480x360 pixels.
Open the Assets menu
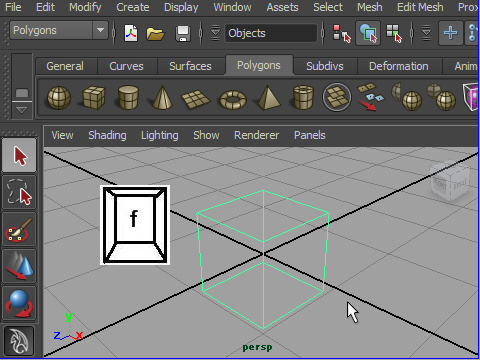tap(282, 7)
